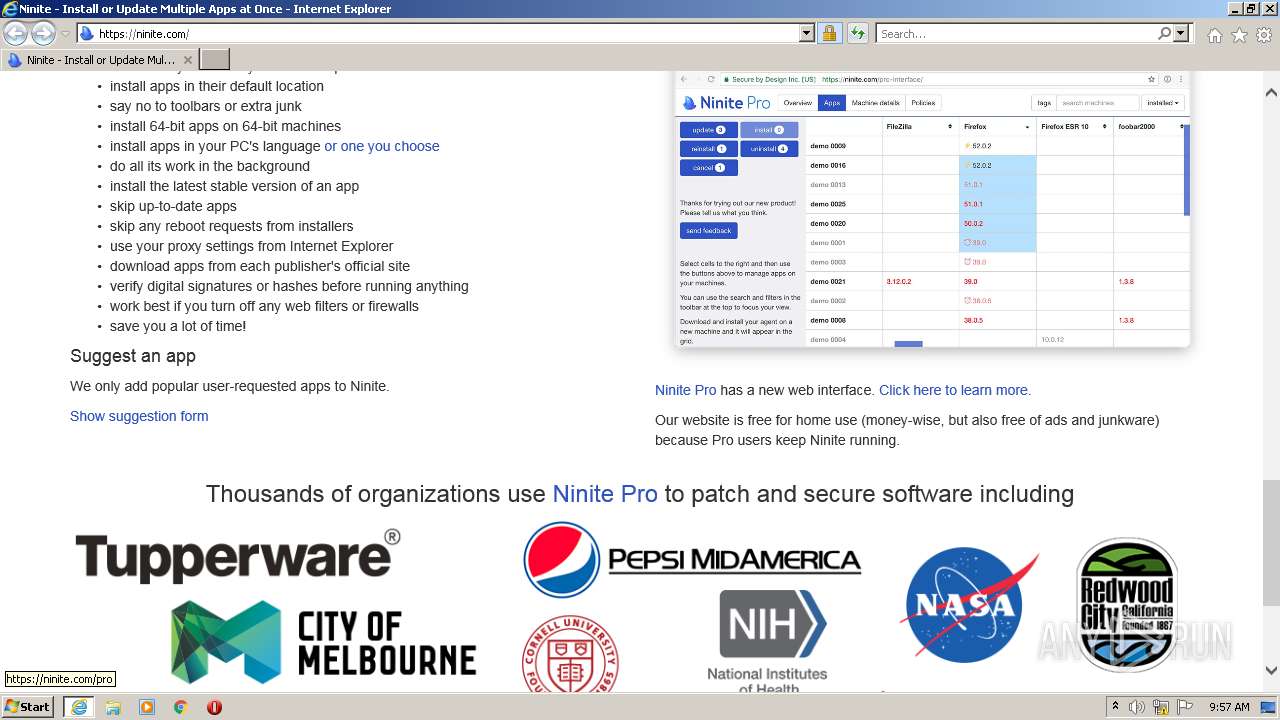Launch Chrome from the taskbar
1280x720 pixels.
[x=181, y=707]
